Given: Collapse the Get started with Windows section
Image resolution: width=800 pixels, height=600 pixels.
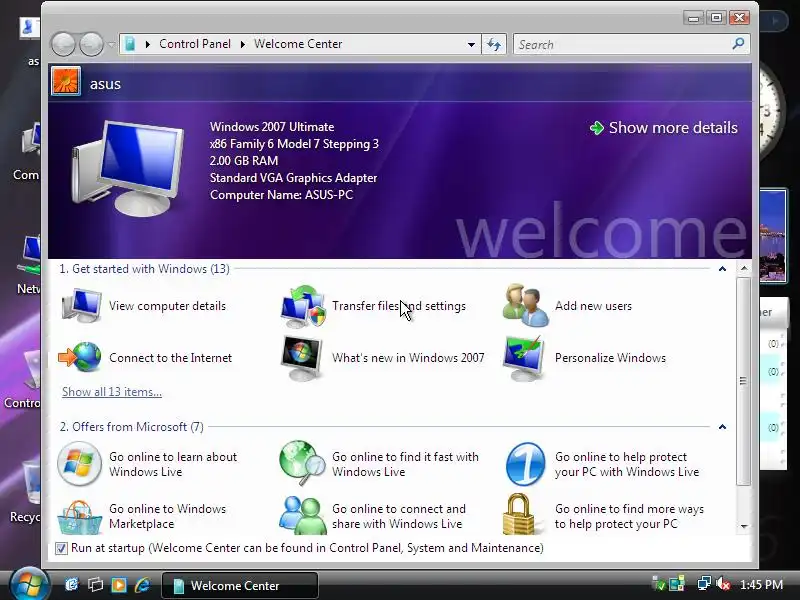Looking at the screenshot, I should (722, 269).
